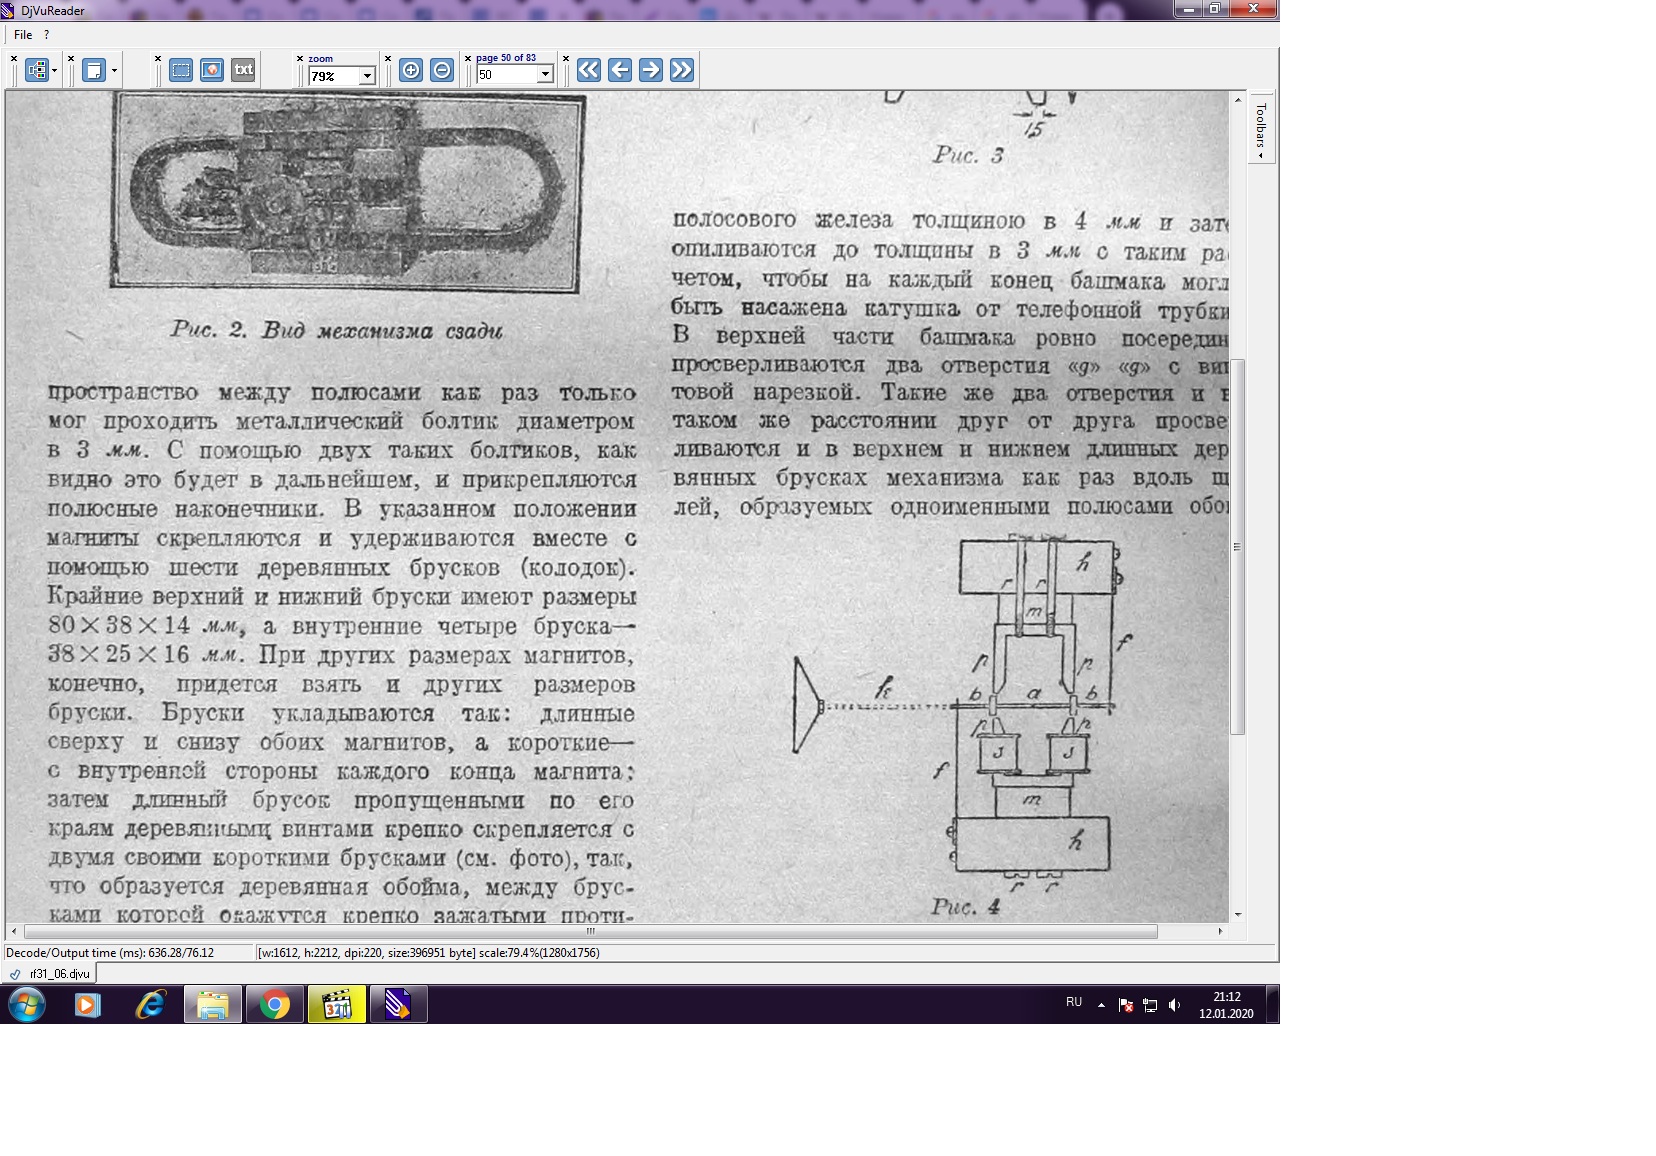This screenshot has height=1156, width=1656.
Task: Expand the page layout dropdown arrow
Action: pyautogui.click(x=114, y=70)
